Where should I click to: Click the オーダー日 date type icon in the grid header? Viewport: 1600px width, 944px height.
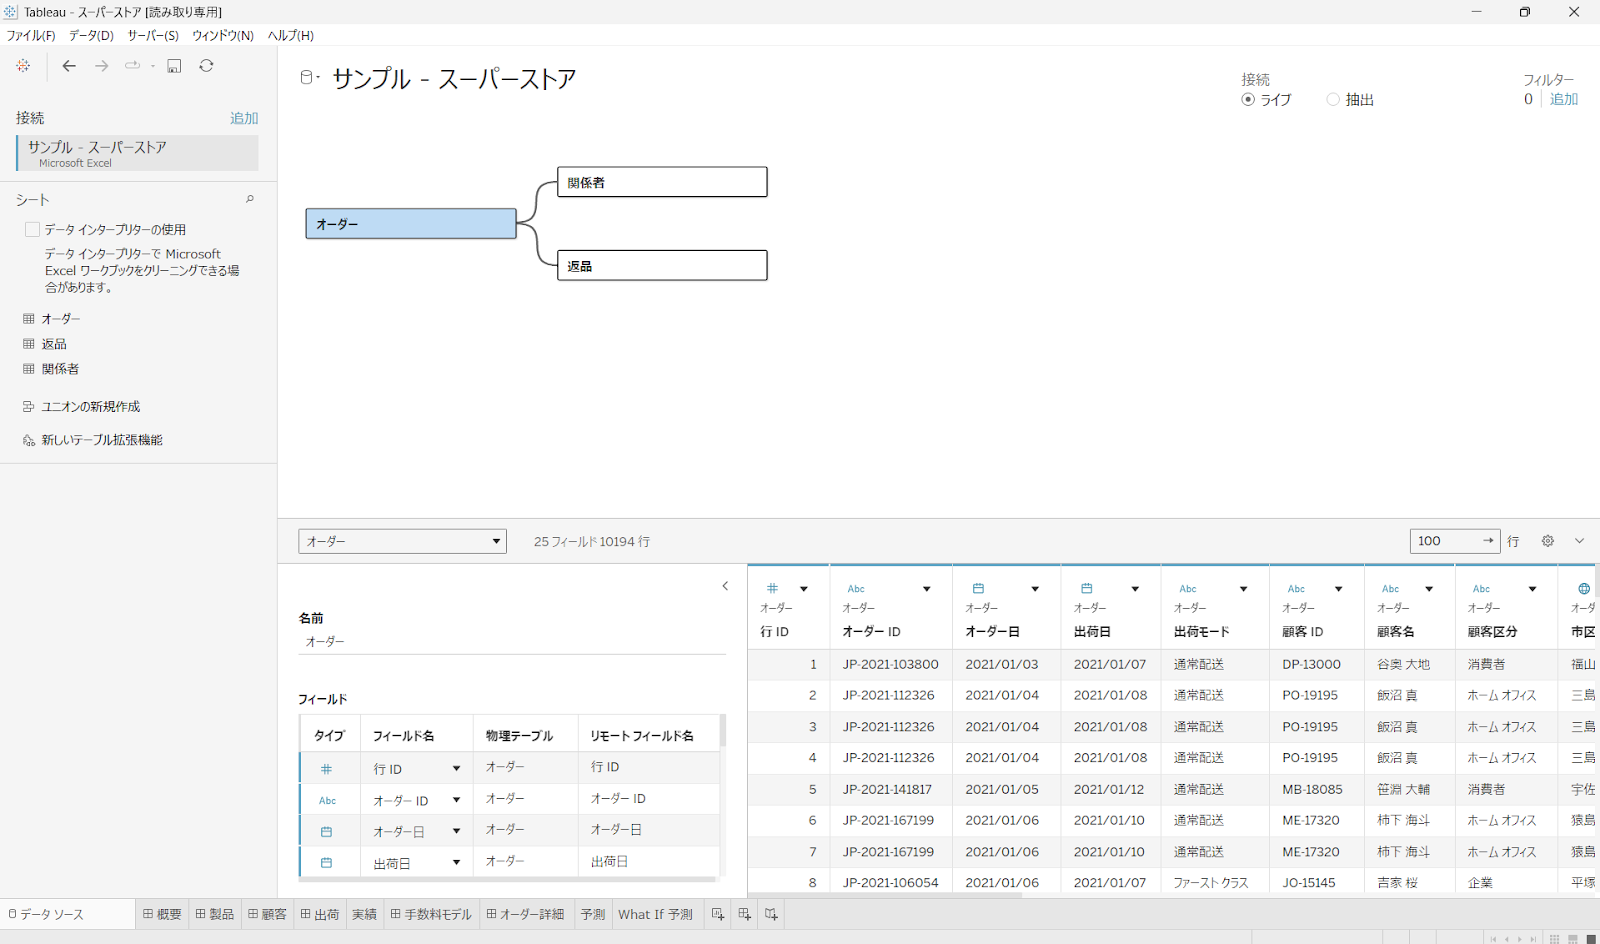[x=979, y=588]
